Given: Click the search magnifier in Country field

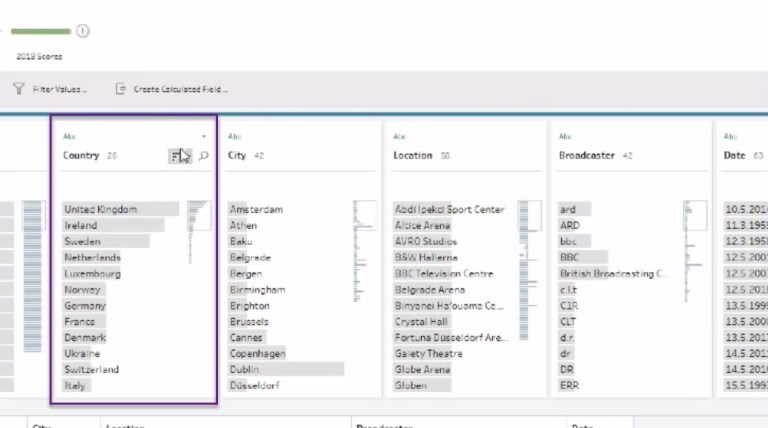Looking at the screenshot, I should pyautogui.click(x=204, y=156).
